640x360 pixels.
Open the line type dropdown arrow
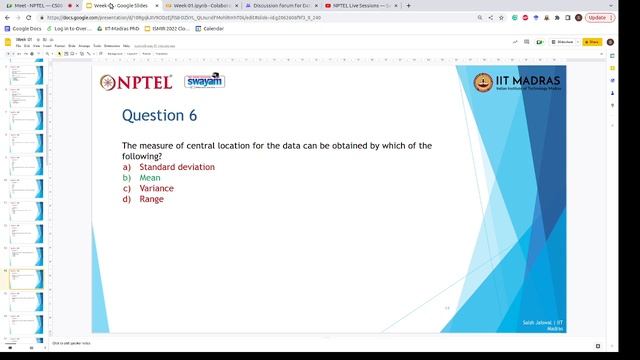coord(94,53)
